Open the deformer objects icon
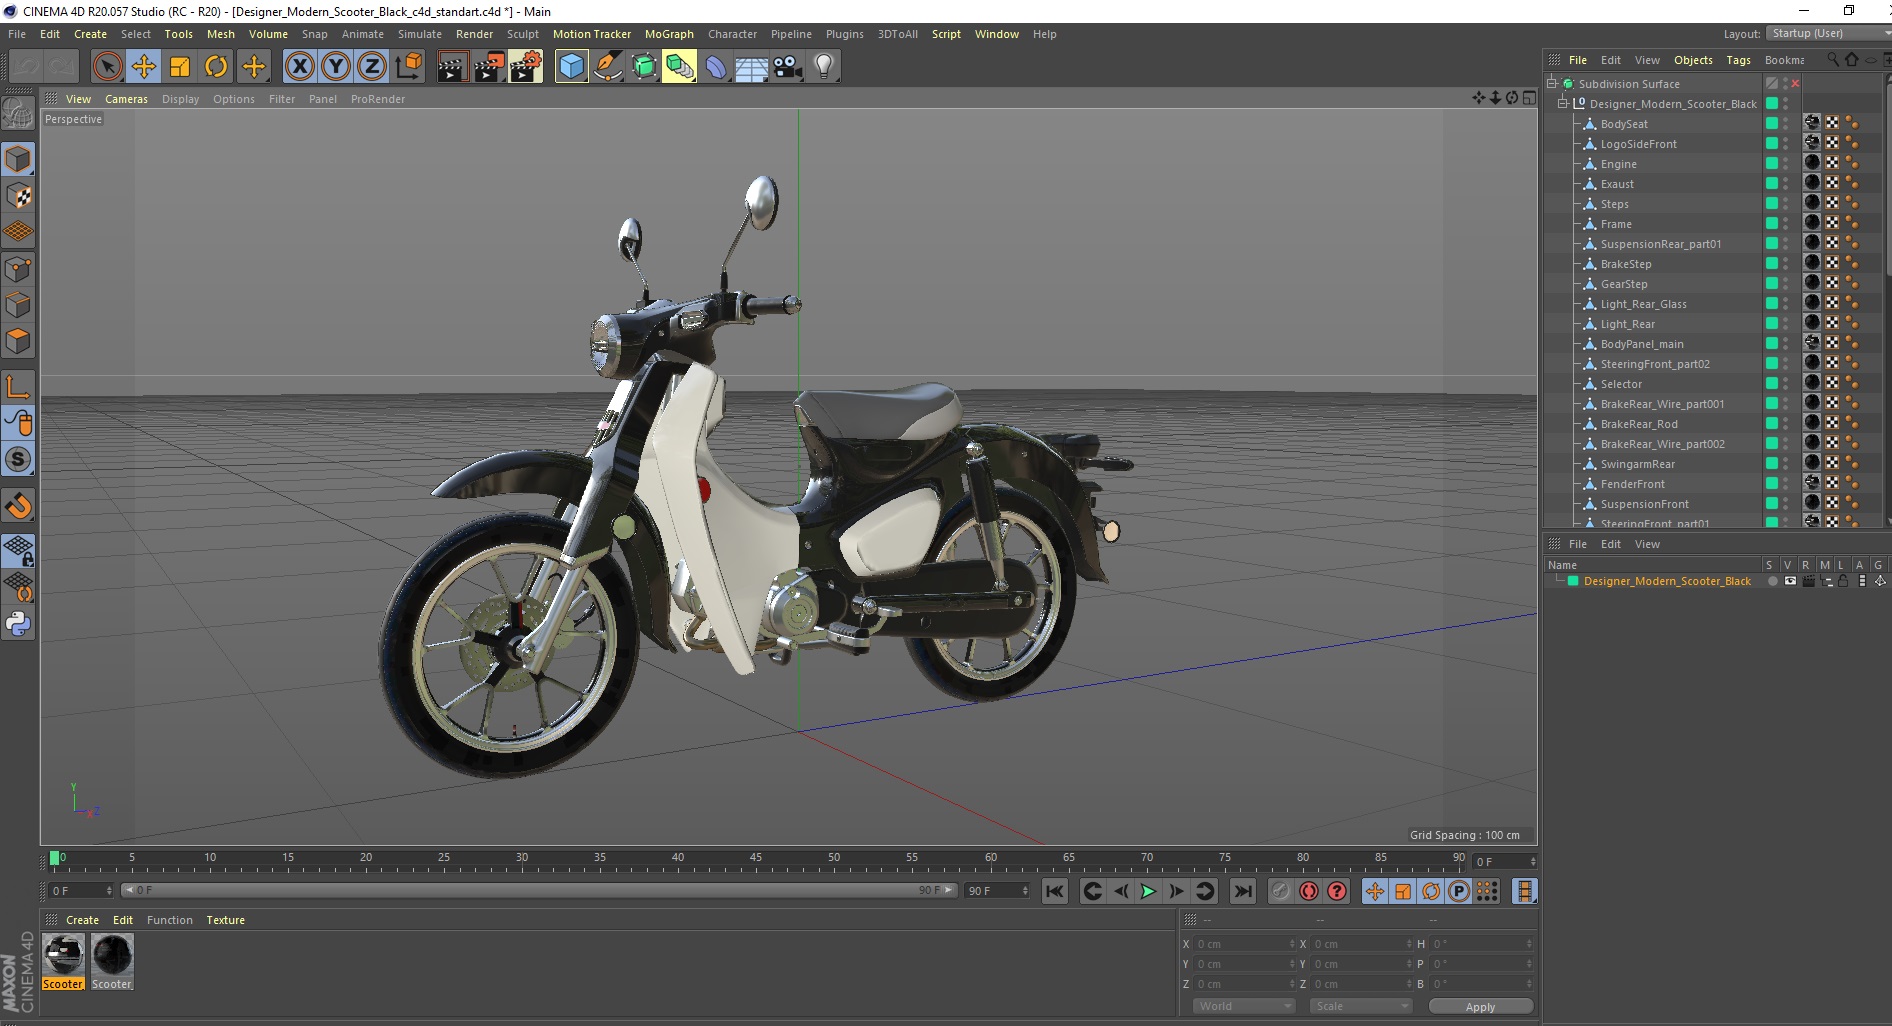This screenshot has height=1026, width=1892. tap(716, 67)
